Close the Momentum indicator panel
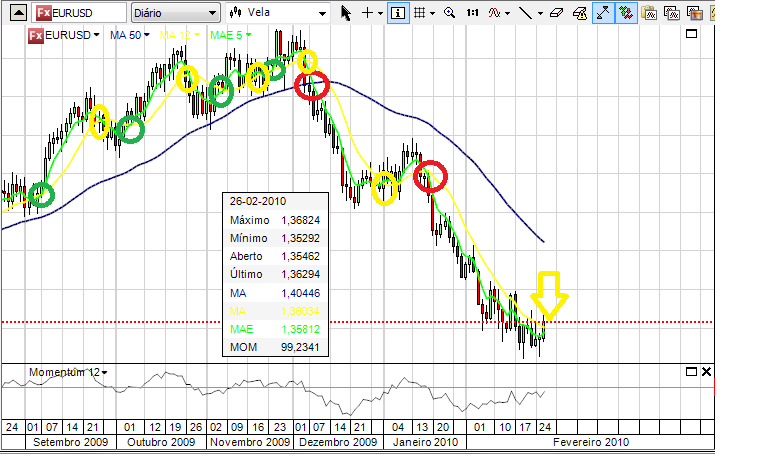This screenshot has width=768, height=460. coord(706,372)
